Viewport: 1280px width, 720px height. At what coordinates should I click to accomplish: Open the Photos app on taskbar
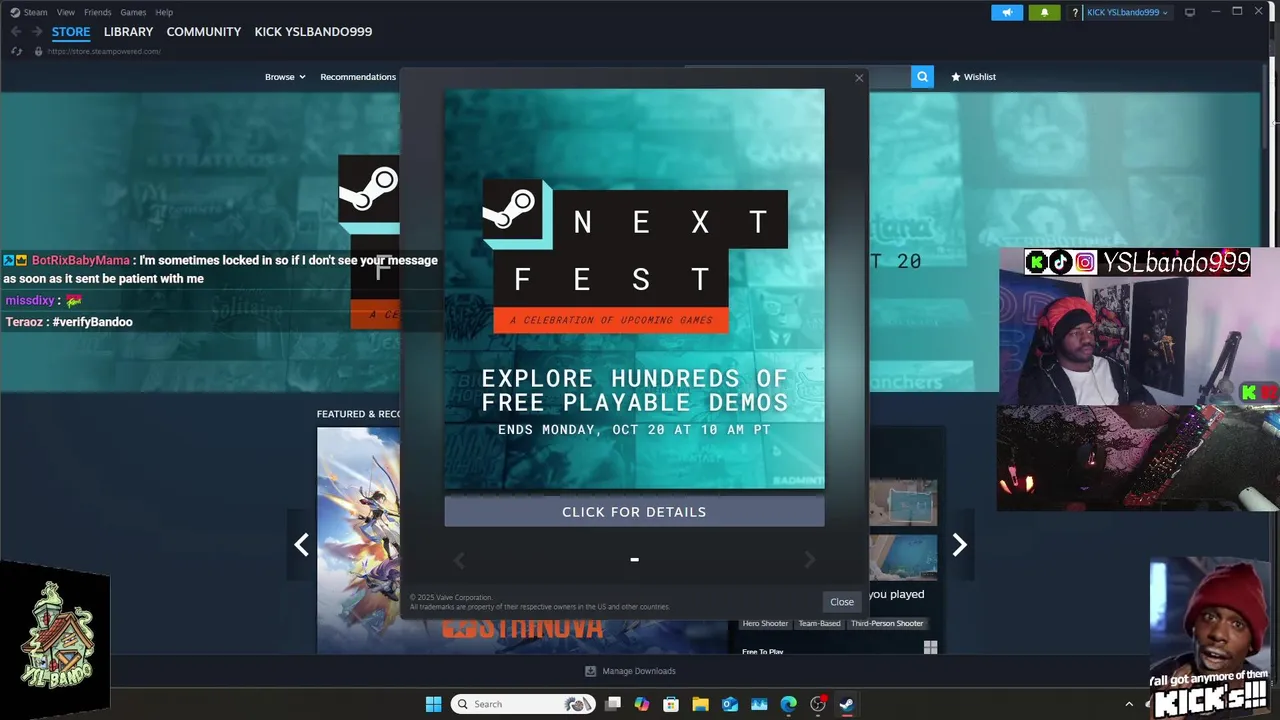point(759,704)
